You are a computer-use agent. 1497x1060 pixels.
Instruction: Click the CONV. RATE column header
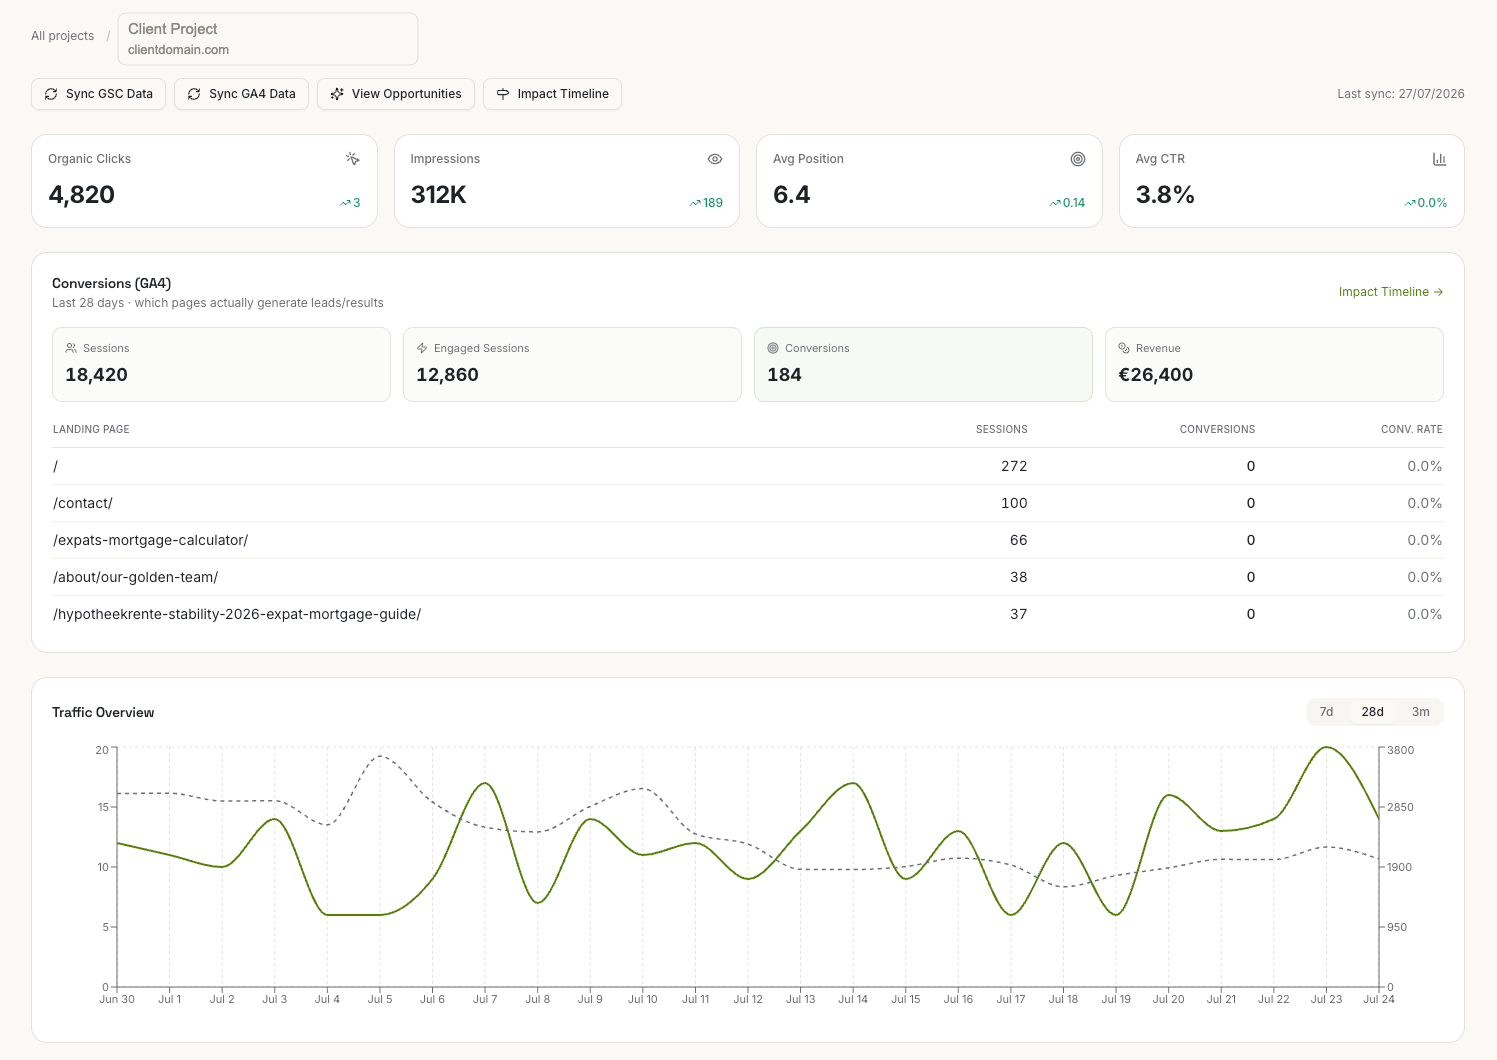point(1411,429)
